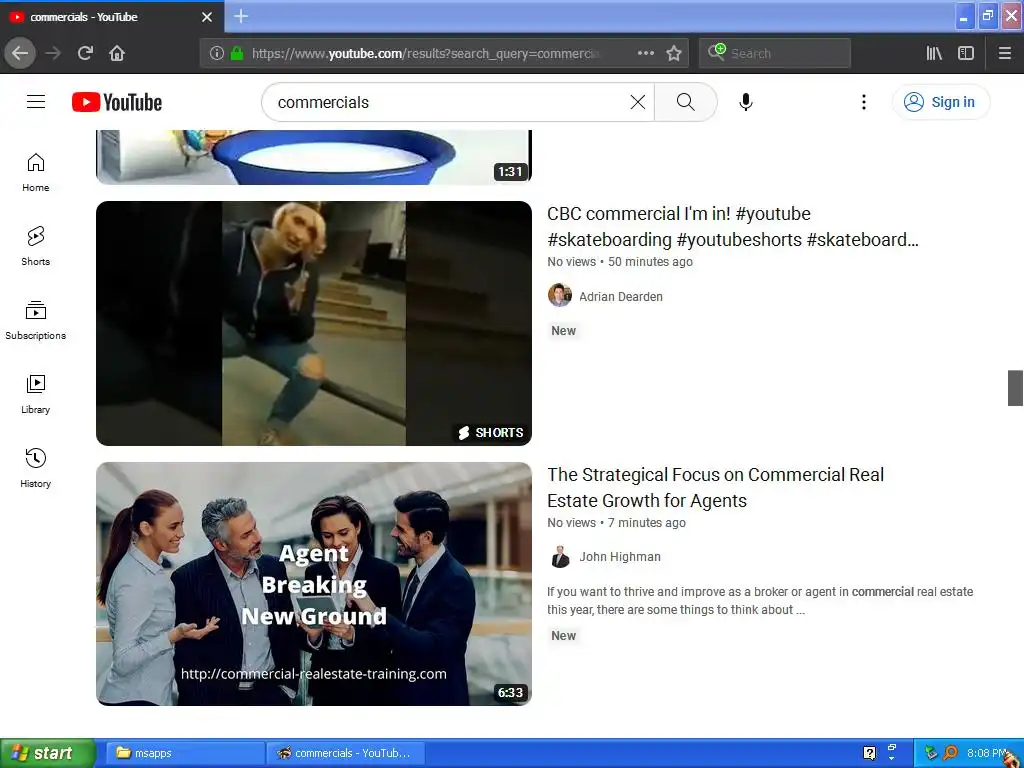1024x768 pixels.
Task: Open page actions three-dot menu in address bar
Action: click(645, 53)
